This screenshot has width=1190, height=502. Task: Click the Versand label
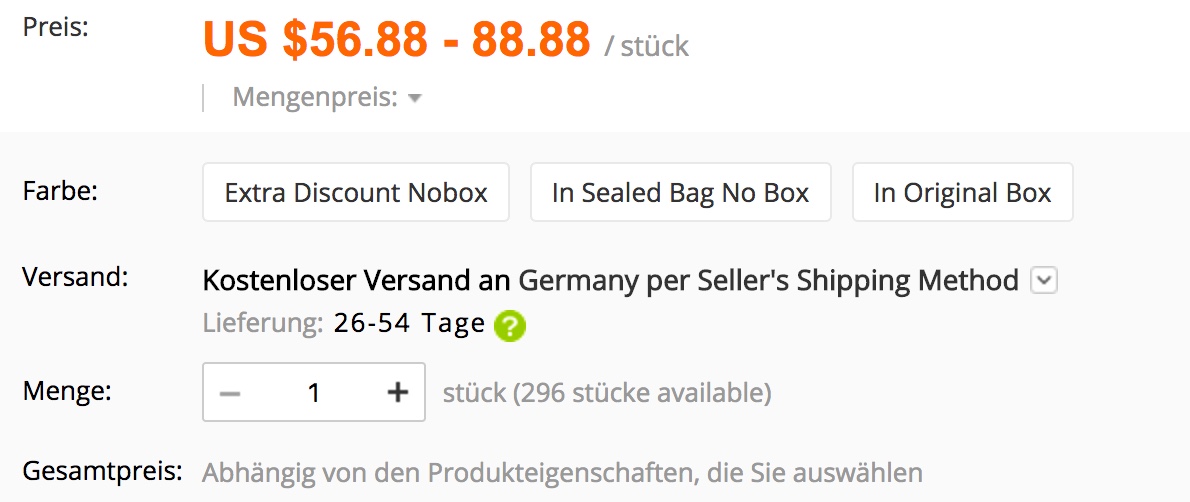click(75, 276)
